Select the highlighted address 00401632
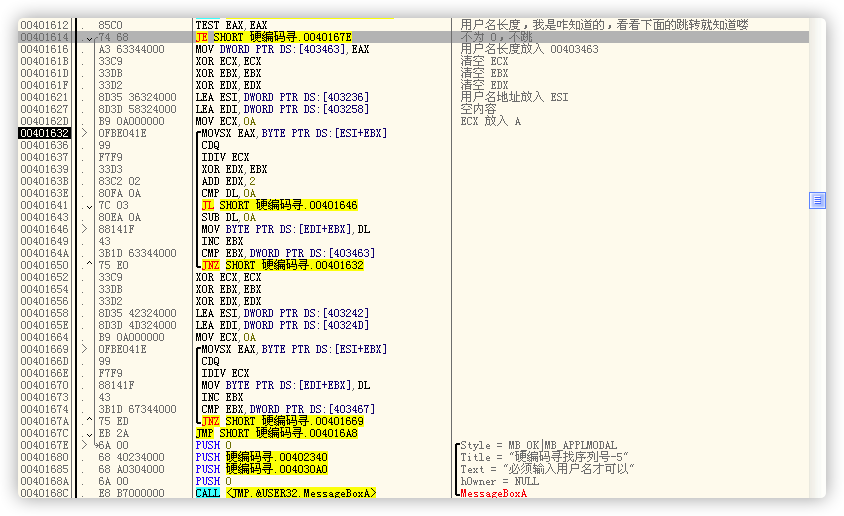The height and width of the screenshot is (516, 844). (45, 133)
